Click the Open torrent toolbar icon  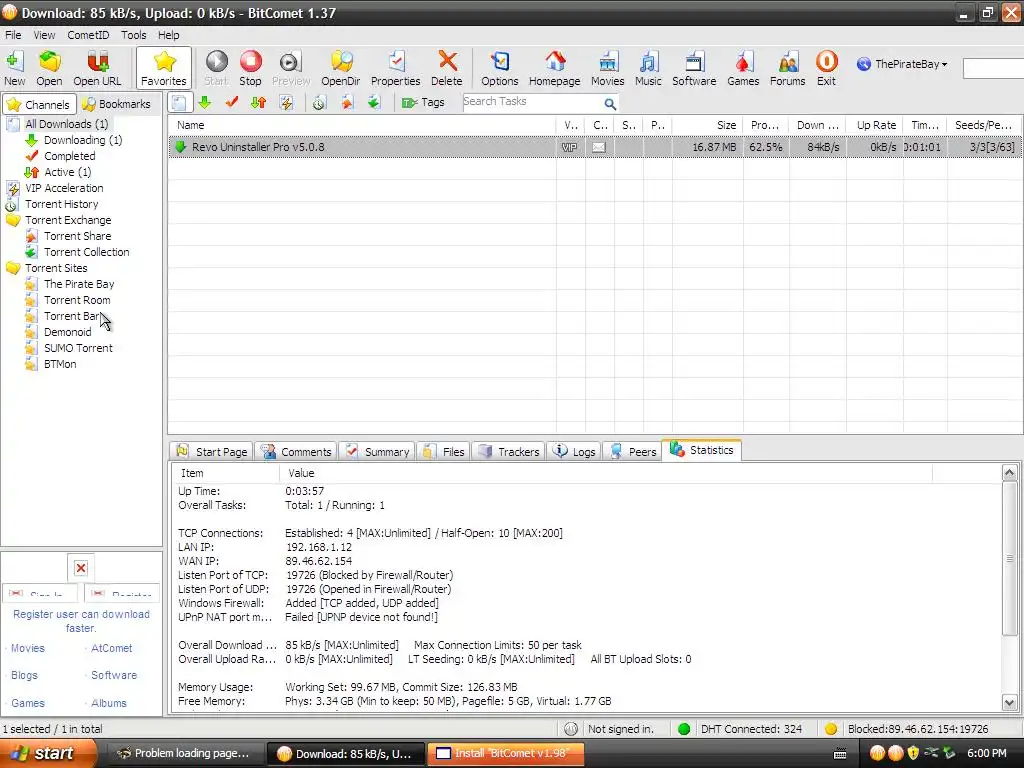pyautogui.click(x=49, y=68)
